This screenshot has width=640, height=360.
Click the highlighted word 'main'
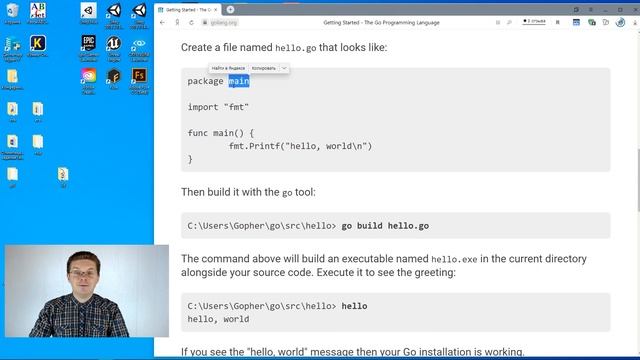point(239,81)
